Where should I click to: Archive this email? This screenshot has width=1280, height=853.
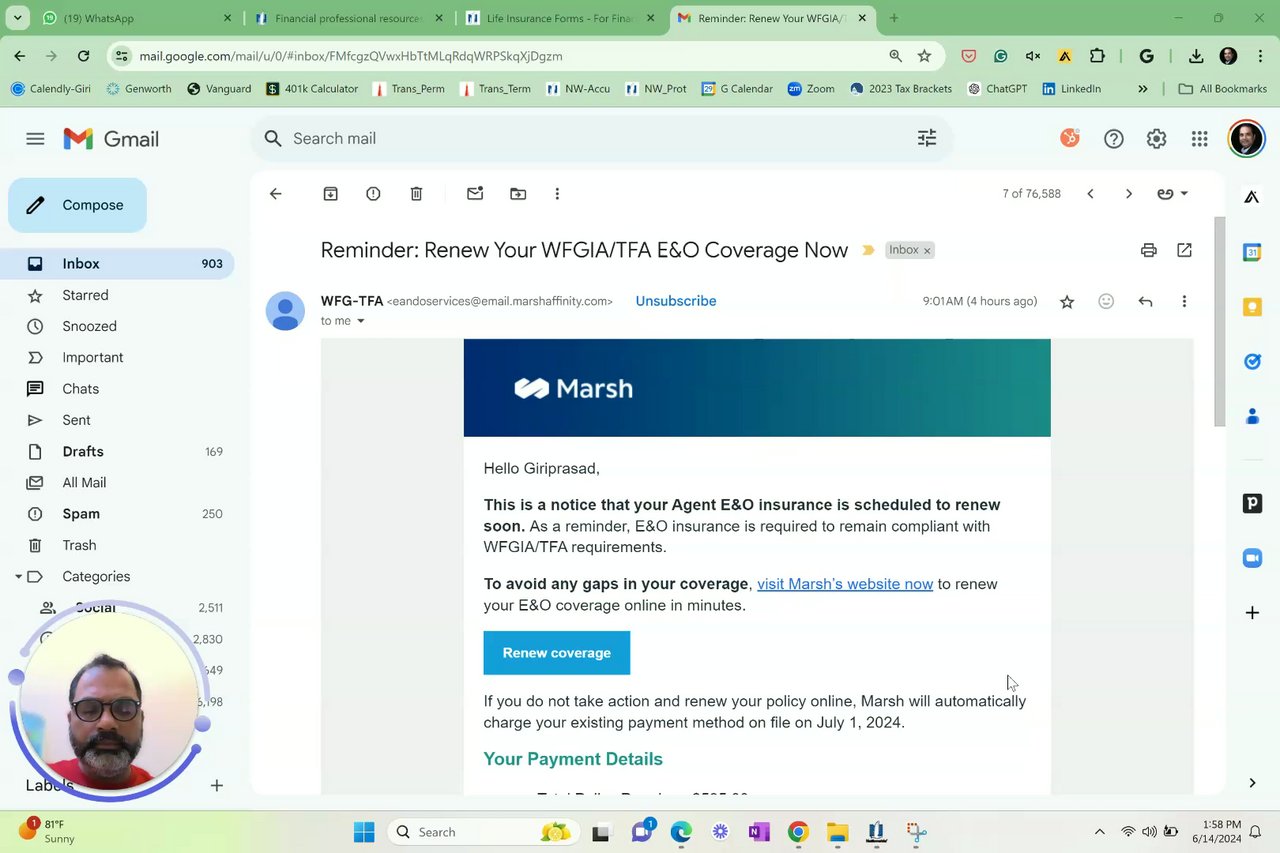click(331, 194)
